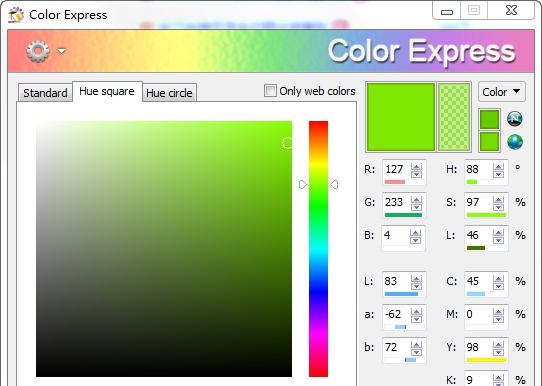542x386 pixels.
Task: Increase the S saturation value
Action: [x=498, y=199]
